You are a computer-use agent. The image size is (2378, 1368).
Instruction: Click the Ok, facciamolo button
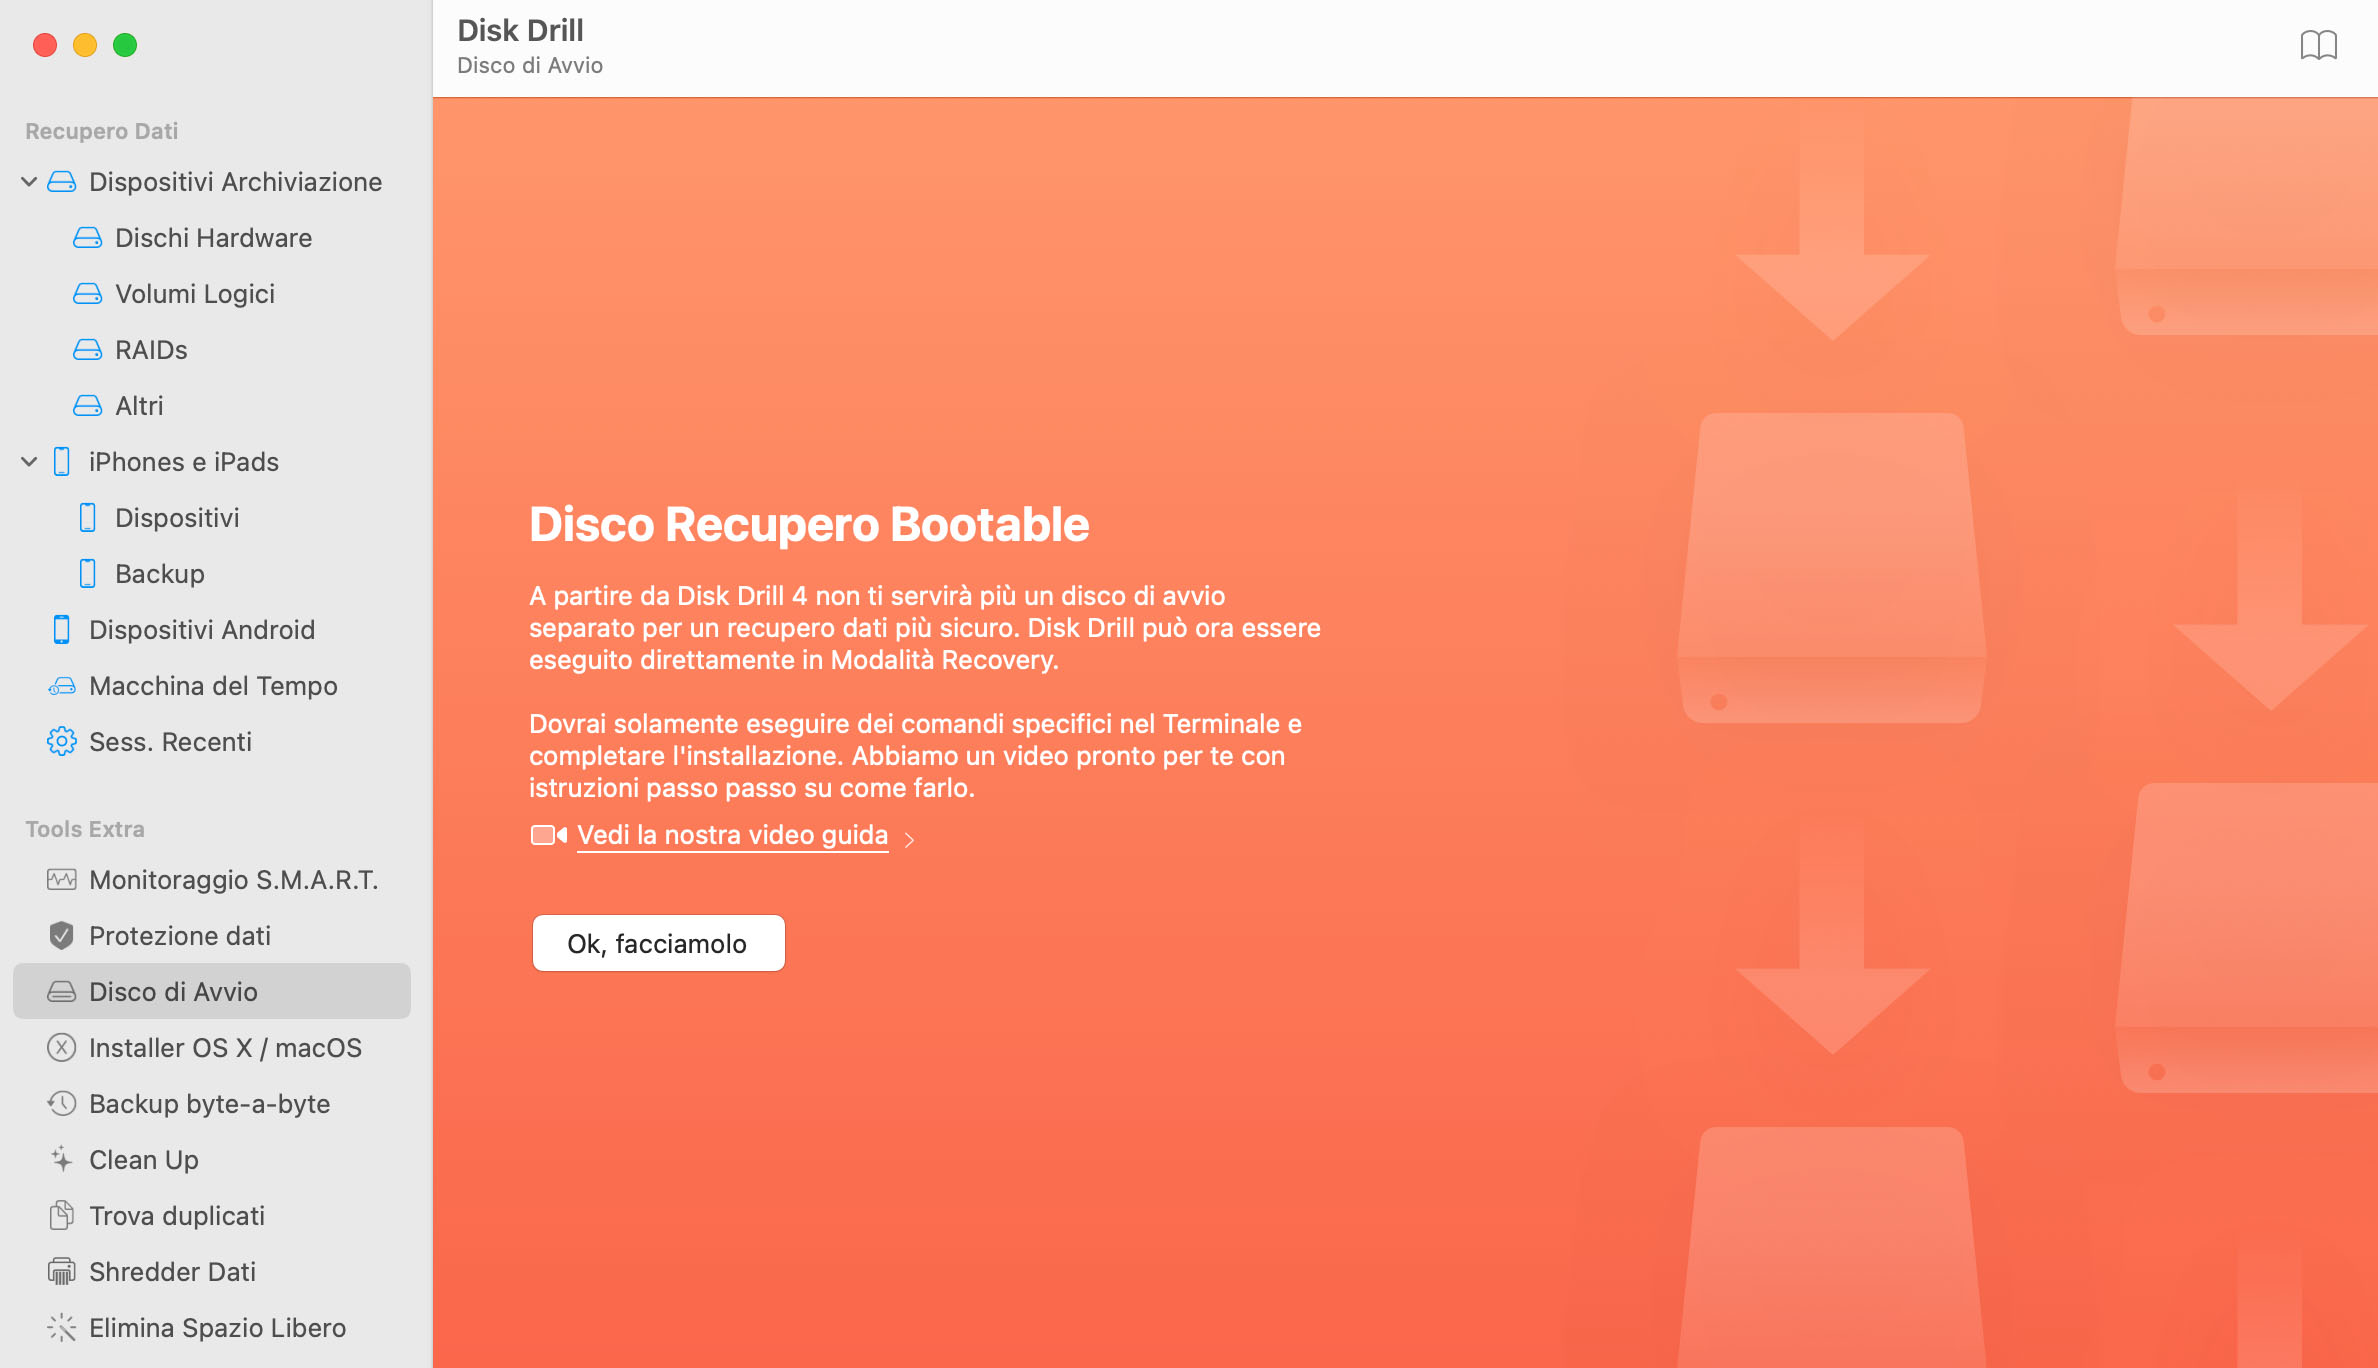657,944
